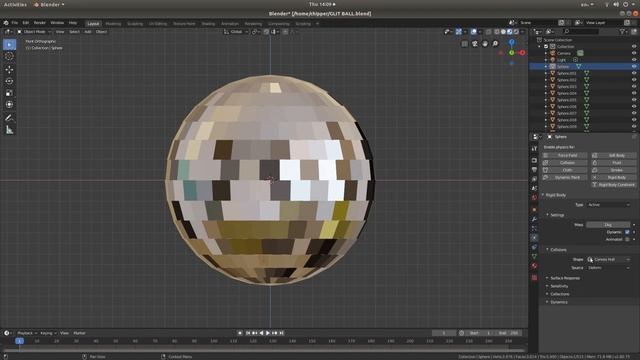Switch to the Shading workspace tab
Image resolution: width=640 pixels, height=360 pixels.
tap(208, 24)
